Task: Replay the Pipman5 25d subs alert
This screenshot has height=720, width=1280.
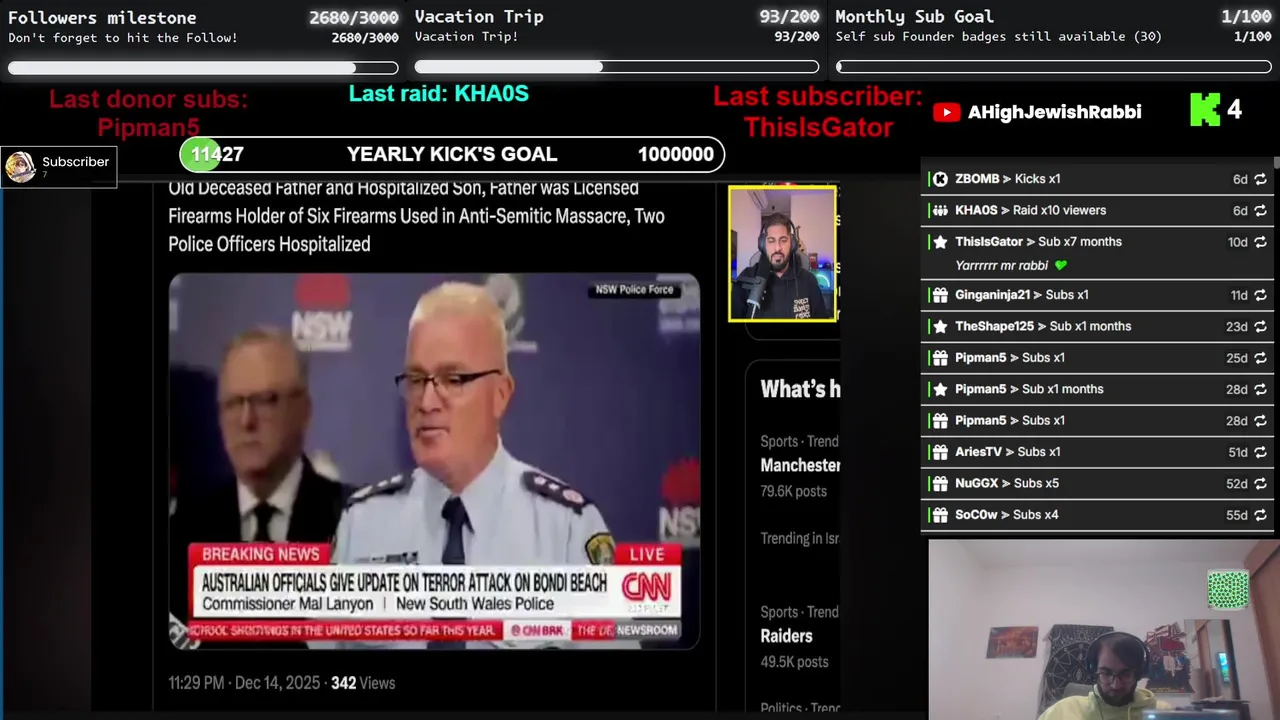Action: (x=1260, y=358)
